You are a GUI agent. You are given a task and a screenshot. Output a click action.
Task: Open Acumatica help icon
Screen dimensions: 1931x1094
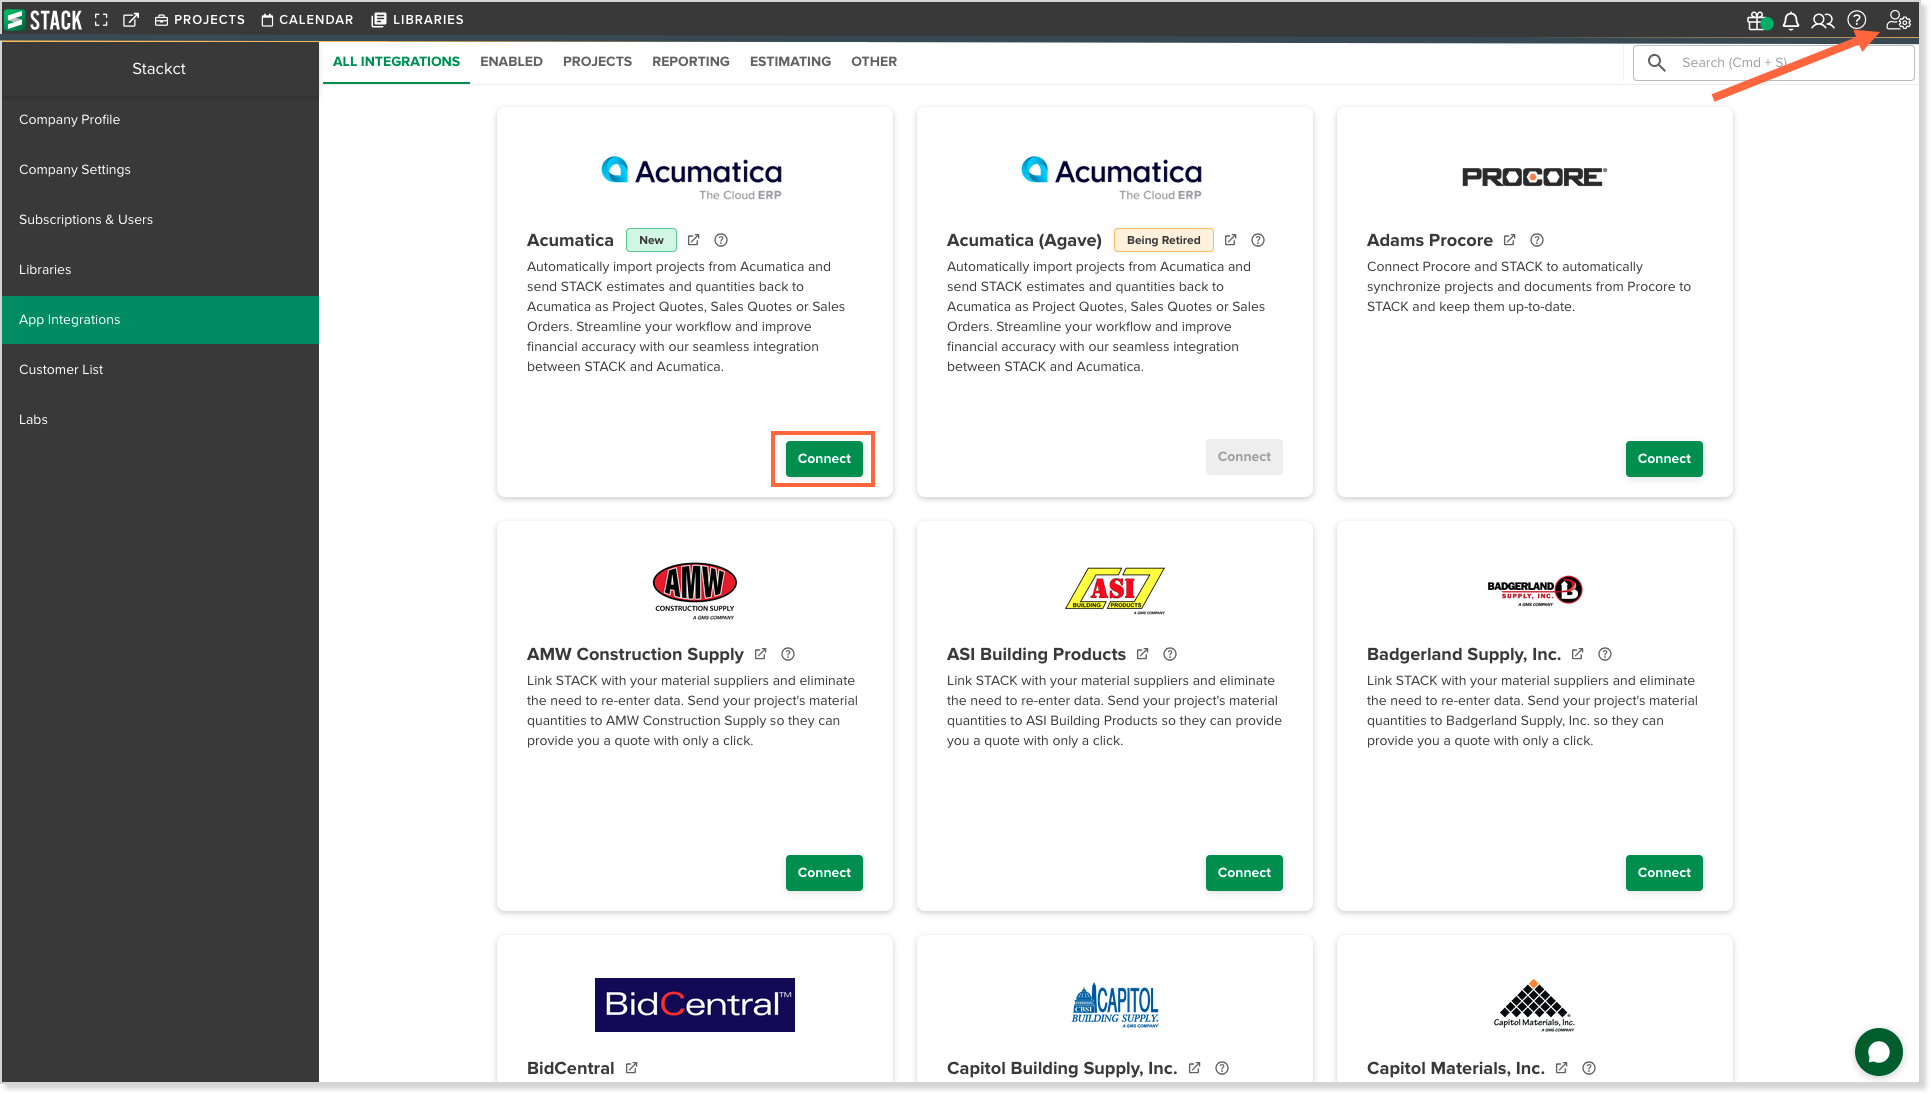coord(721,240)
